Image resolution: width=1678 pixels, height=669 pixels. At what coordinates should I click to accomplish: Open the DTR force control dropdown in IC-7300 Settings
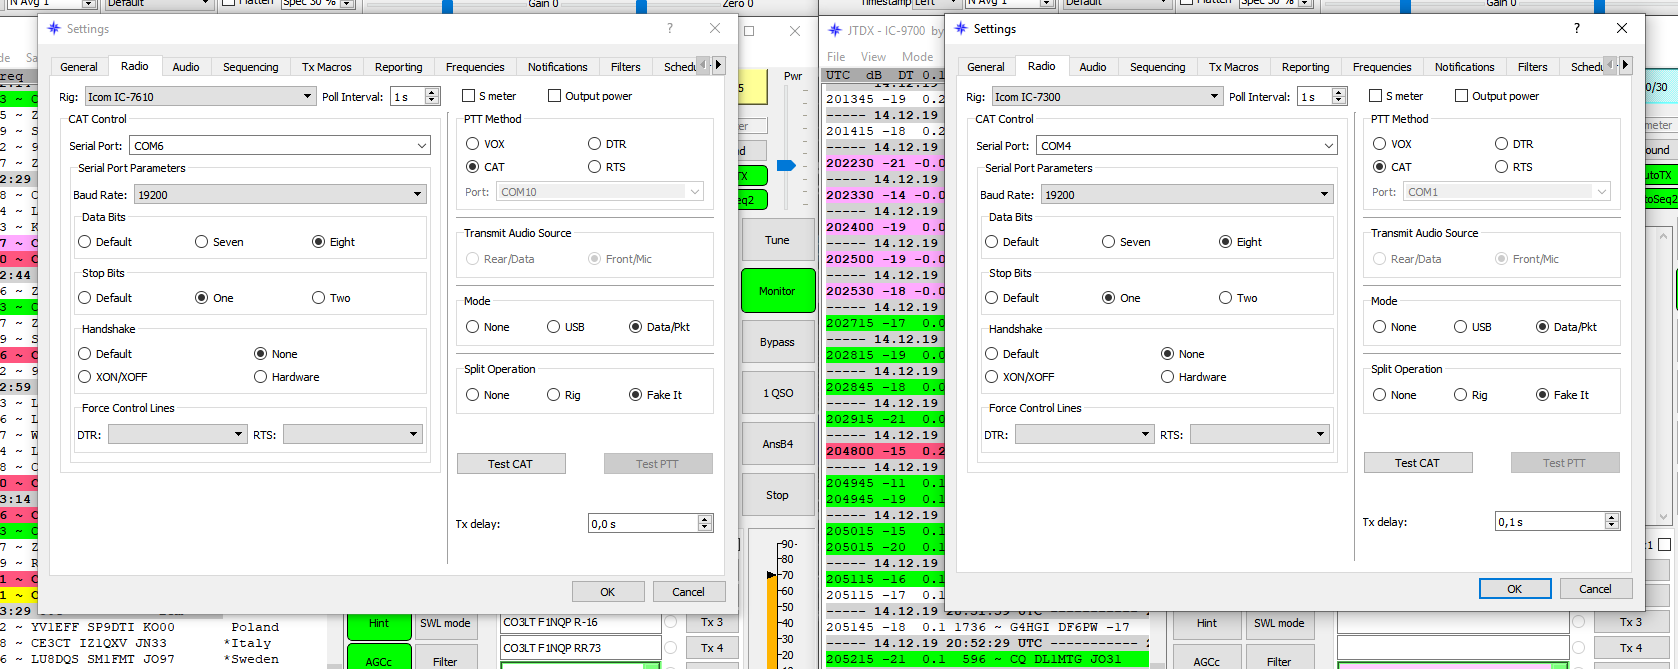pos(1084,434)
